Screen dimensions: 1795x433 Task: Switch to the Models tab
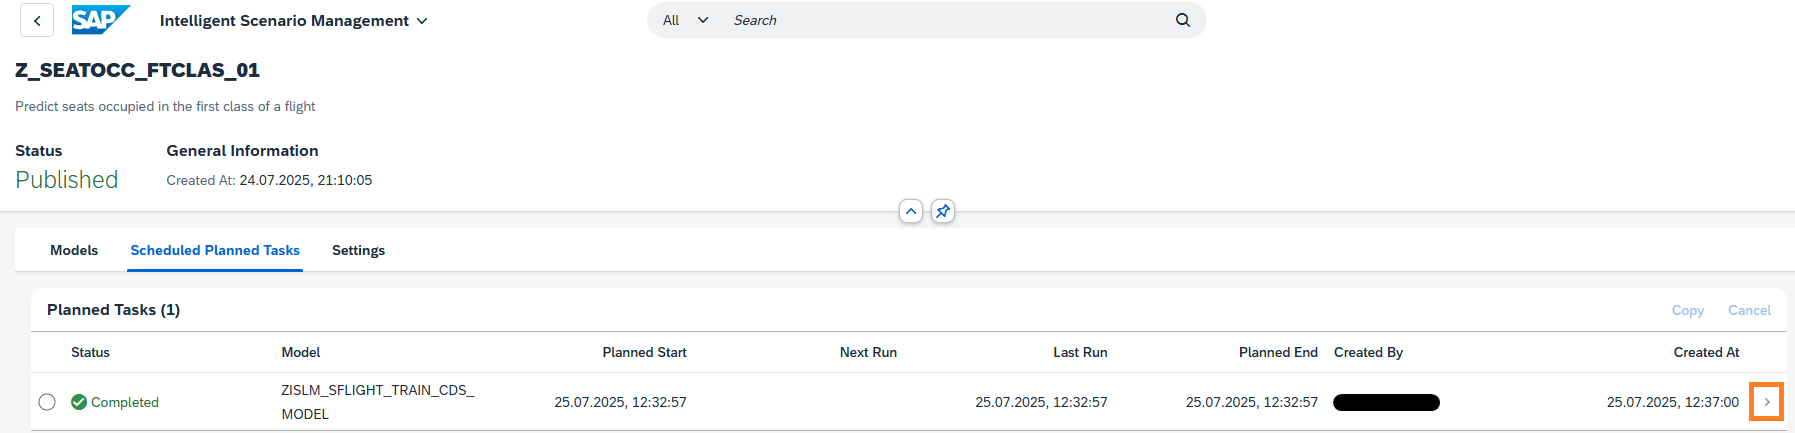pos(74,250)
